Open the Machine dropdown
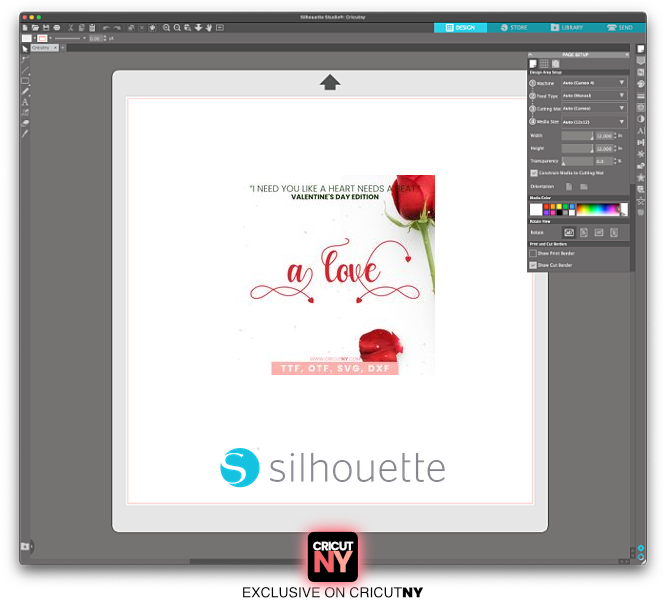The height and width of the screenshot is (604, 665). tap(594, 83)
